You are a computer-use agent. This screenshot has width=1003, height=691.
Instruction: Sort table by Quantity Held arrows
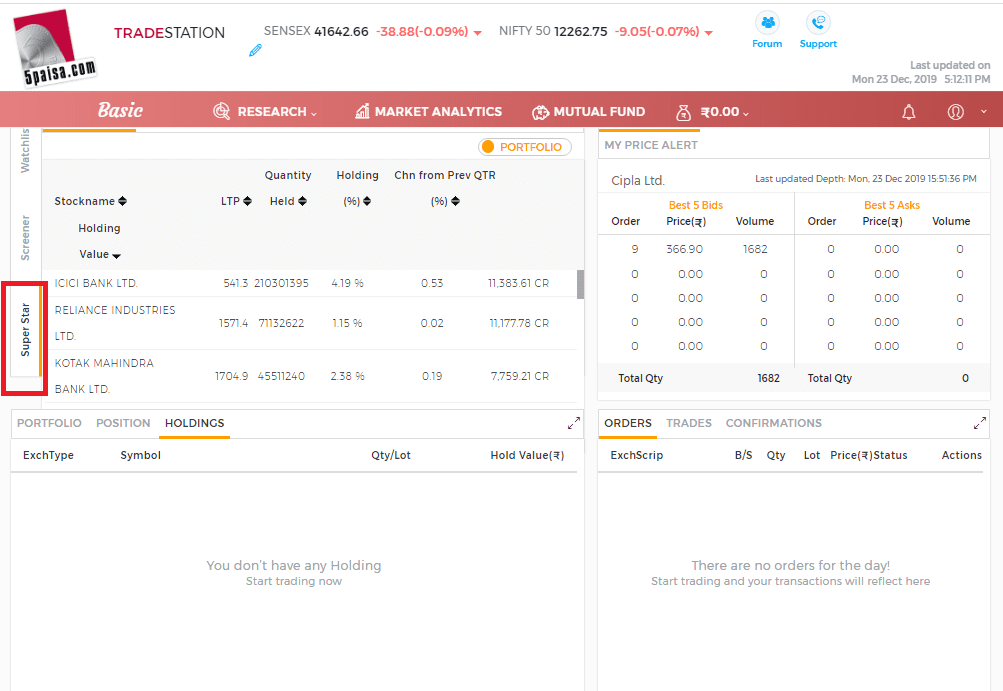coord(303,201)
